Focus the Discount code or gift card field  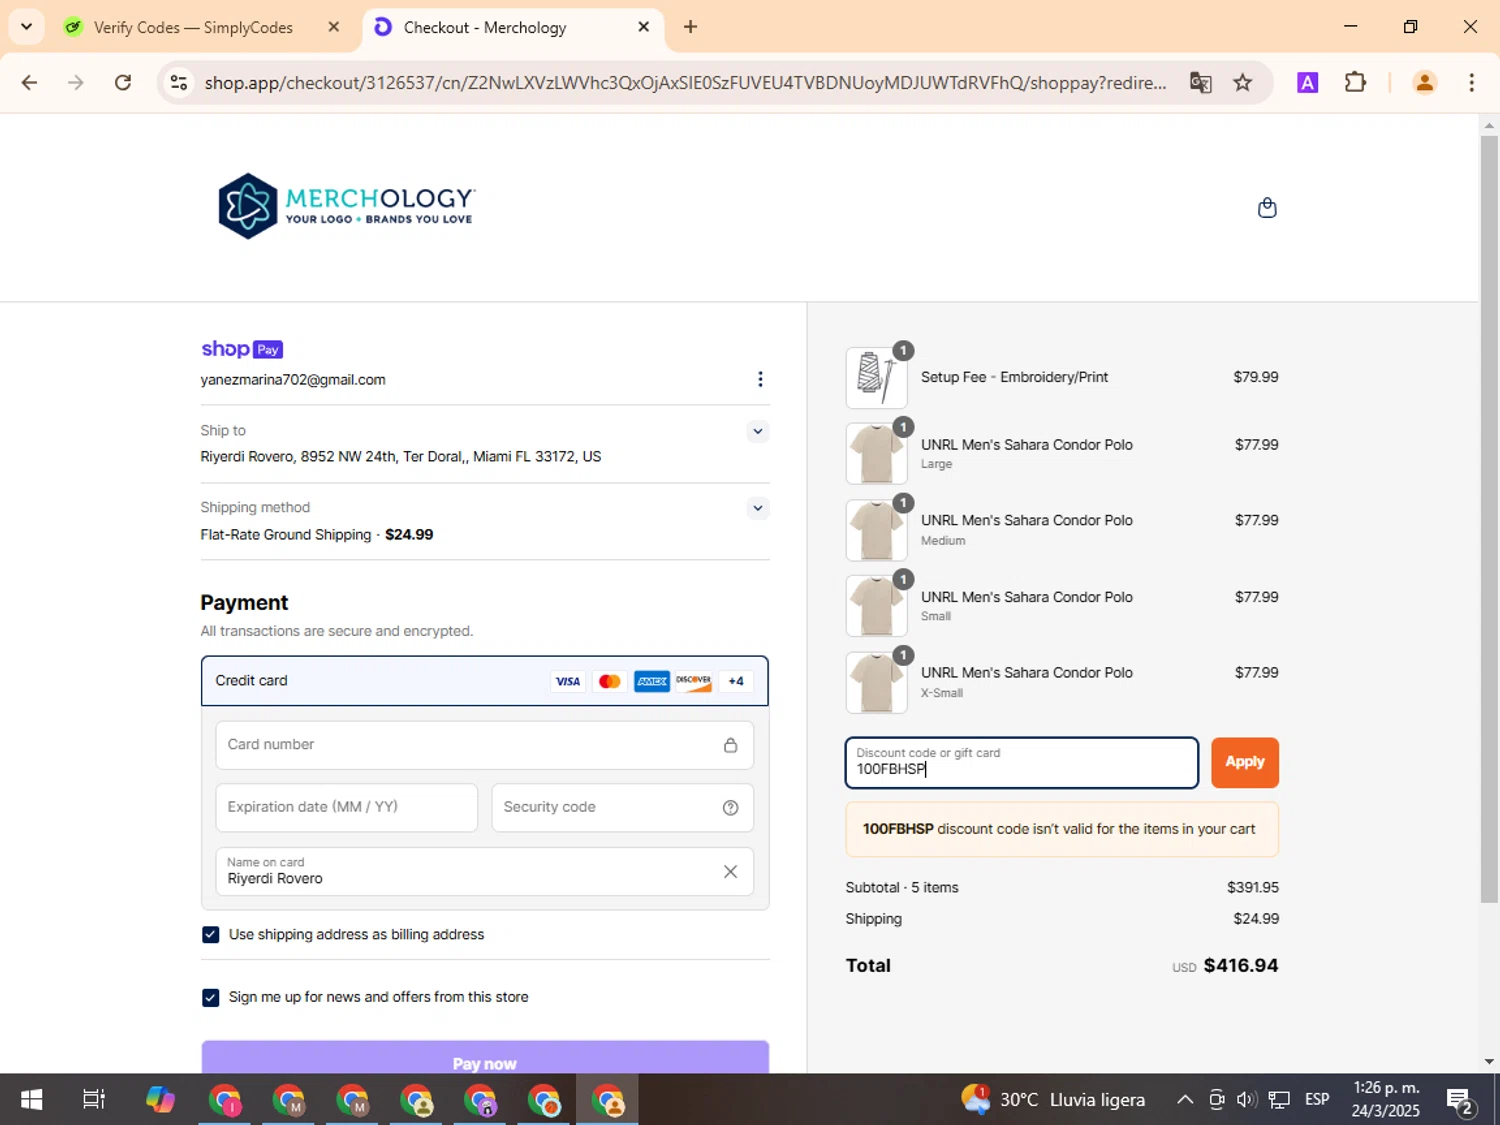point(1021,763)
